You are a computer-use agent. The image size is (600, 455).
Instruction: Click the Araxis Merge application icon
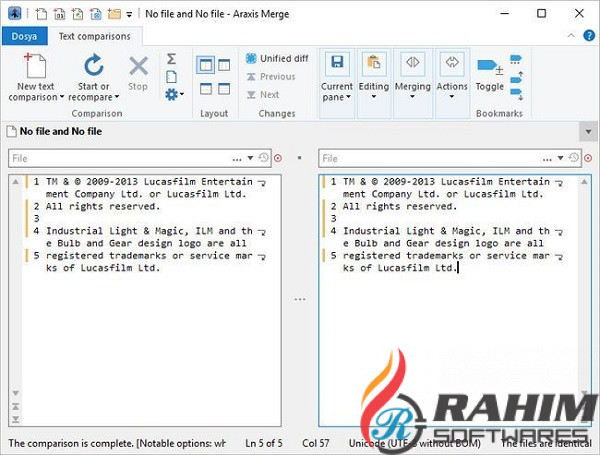(x=15, y=14)
